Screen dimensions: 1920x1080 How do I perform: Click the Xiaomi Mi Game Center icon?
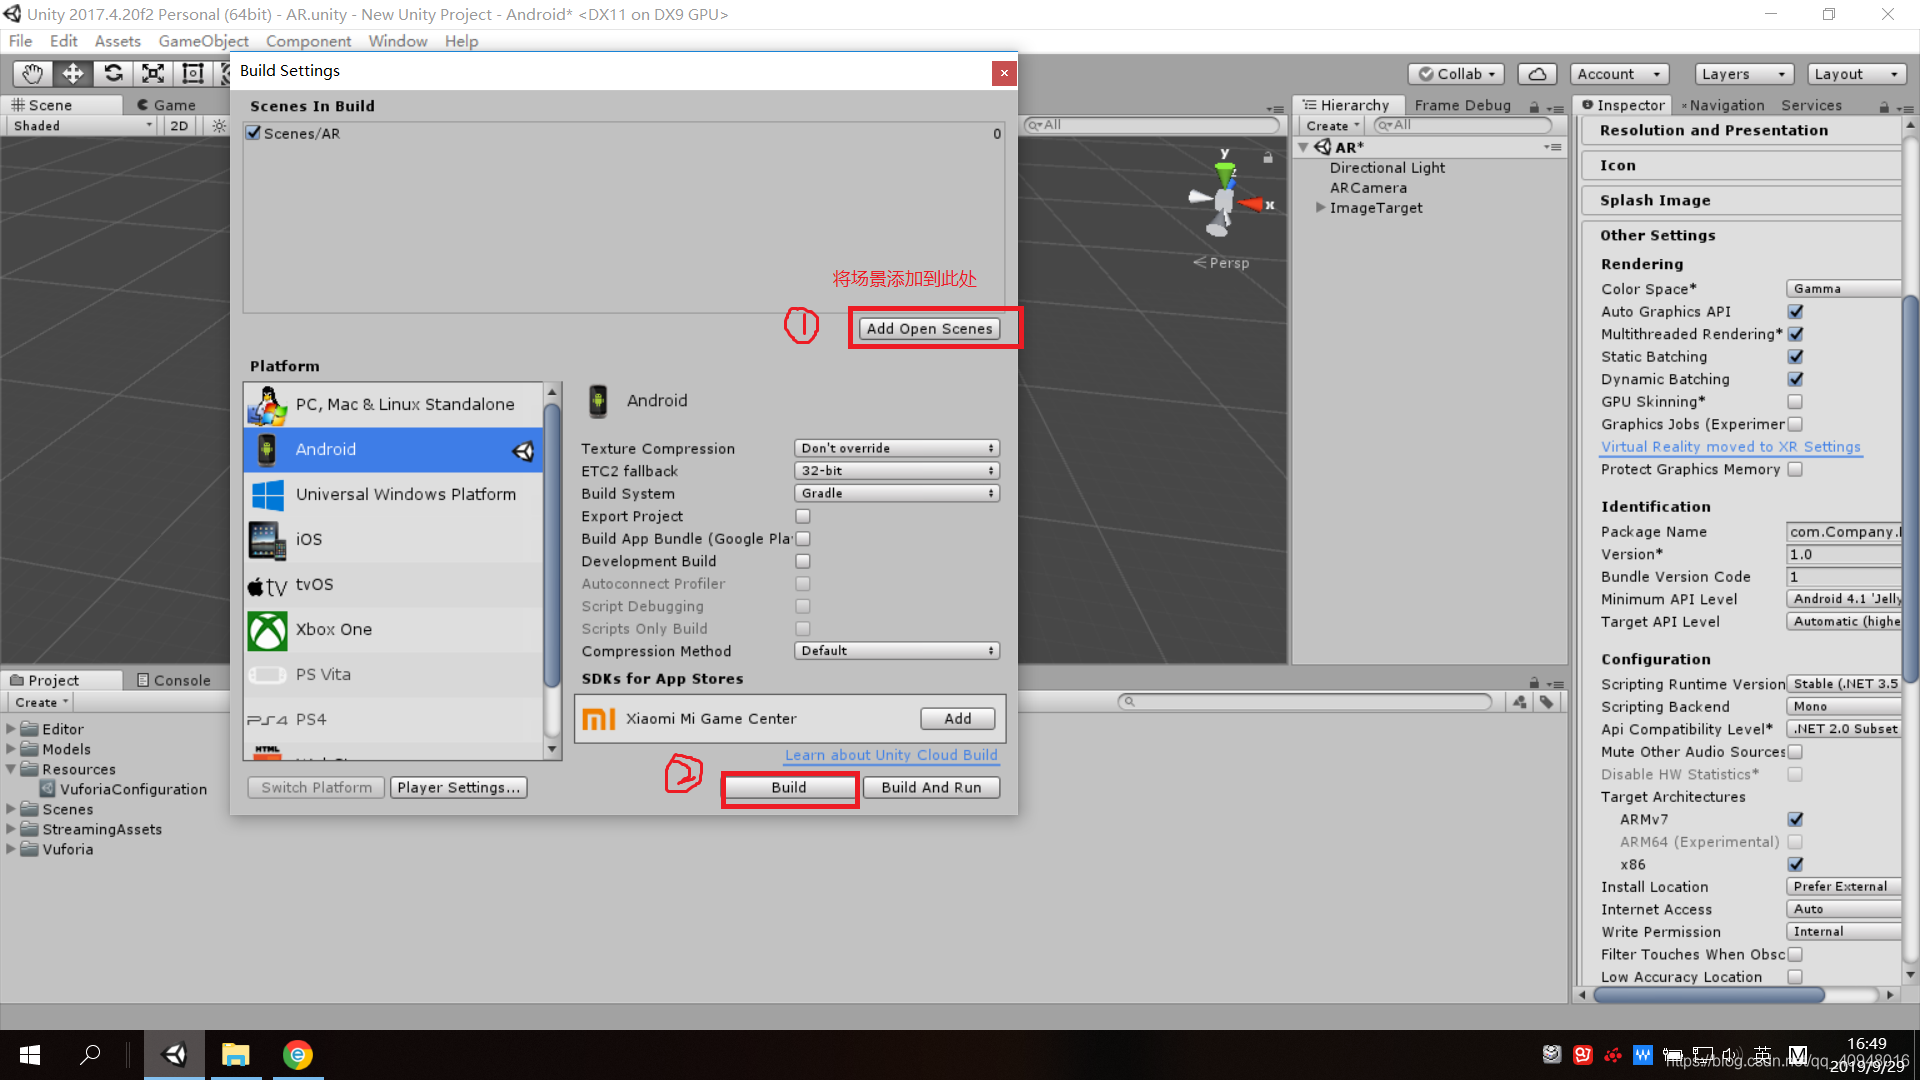coord(600,718)
